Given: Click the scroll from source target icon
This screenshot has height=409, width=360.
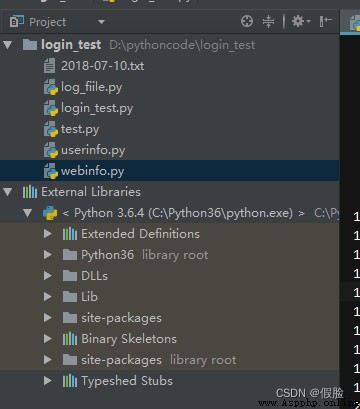Looking at the screenshot, I should coord(247,22).
